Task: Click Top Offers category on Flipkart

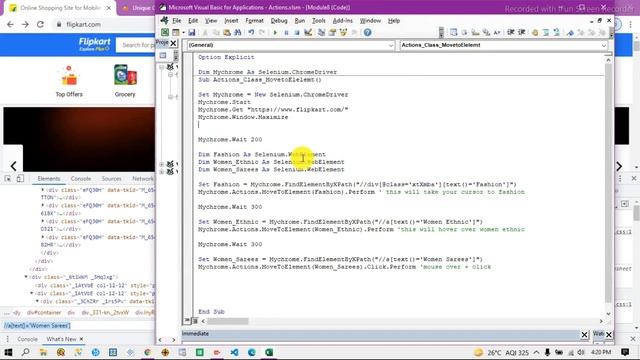Action: pos(69,81)
